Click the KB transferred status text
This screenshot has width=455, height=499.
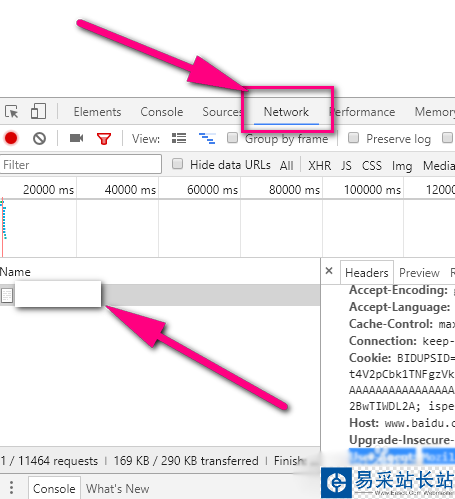[x=186, y=461]
